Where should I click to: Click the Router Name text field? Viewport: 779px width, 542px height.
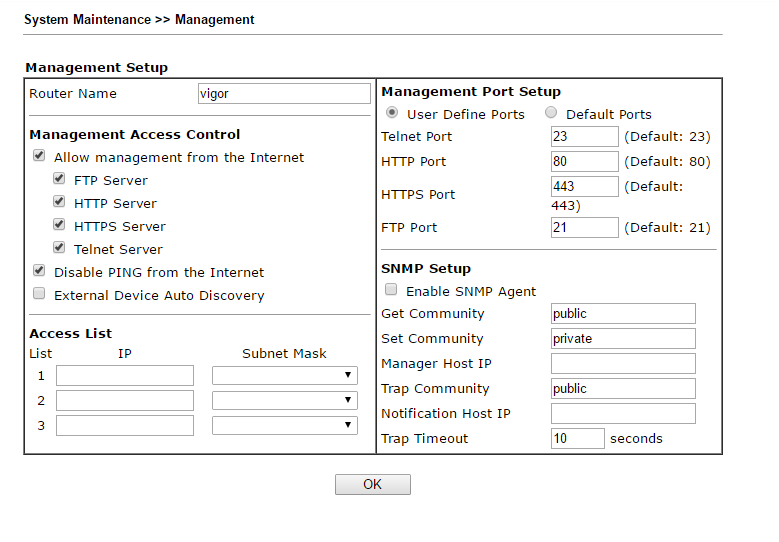click(284, 93)
